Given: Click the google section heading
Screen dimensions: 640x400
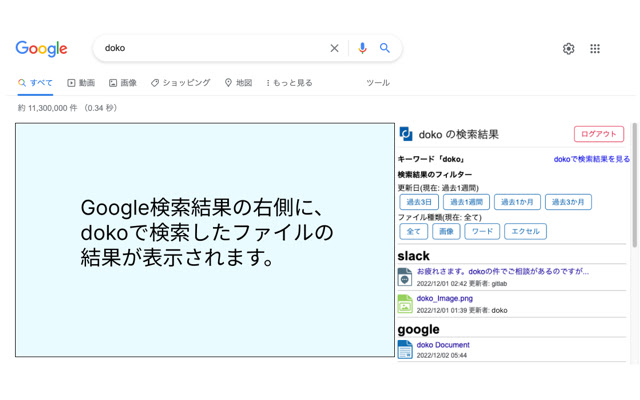Looking at the screenshot, I should [418, 329].
